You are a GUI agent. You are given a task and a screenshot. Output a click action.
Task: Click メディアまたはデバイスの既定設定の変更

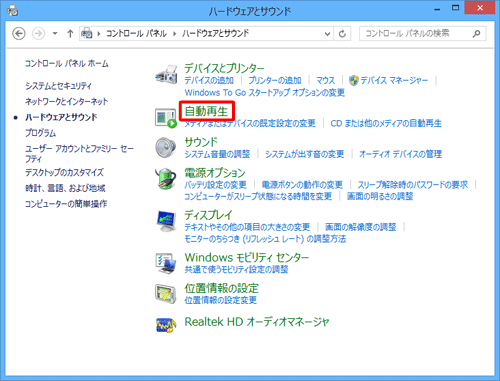(250, 123)
